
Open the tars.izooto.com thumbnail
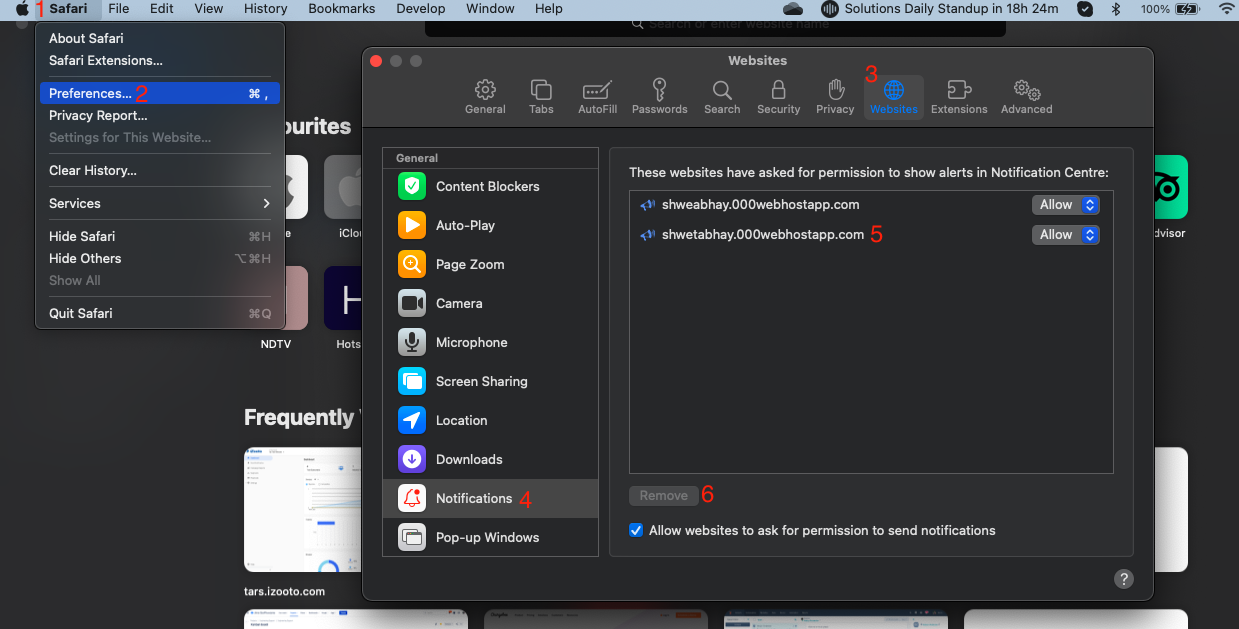click(303, 509)
